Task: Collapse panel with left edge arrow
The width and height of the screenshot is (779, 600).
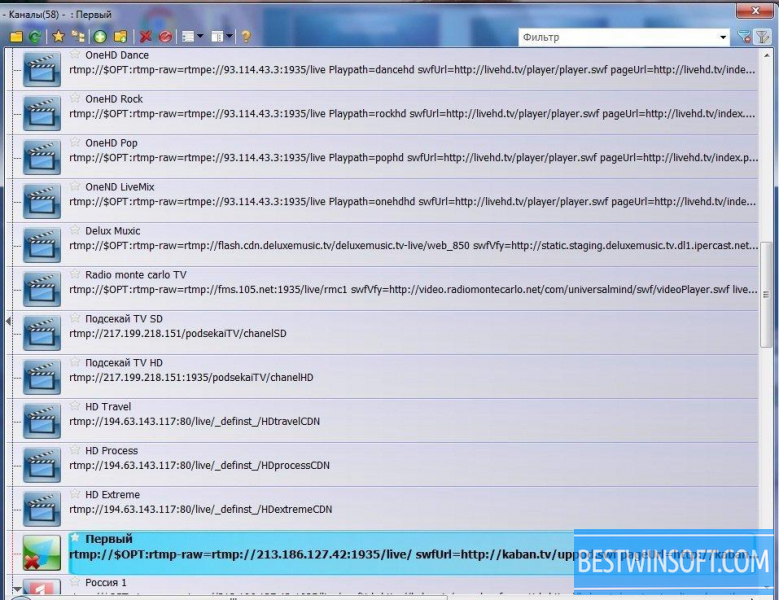Action: pos(8,321)
